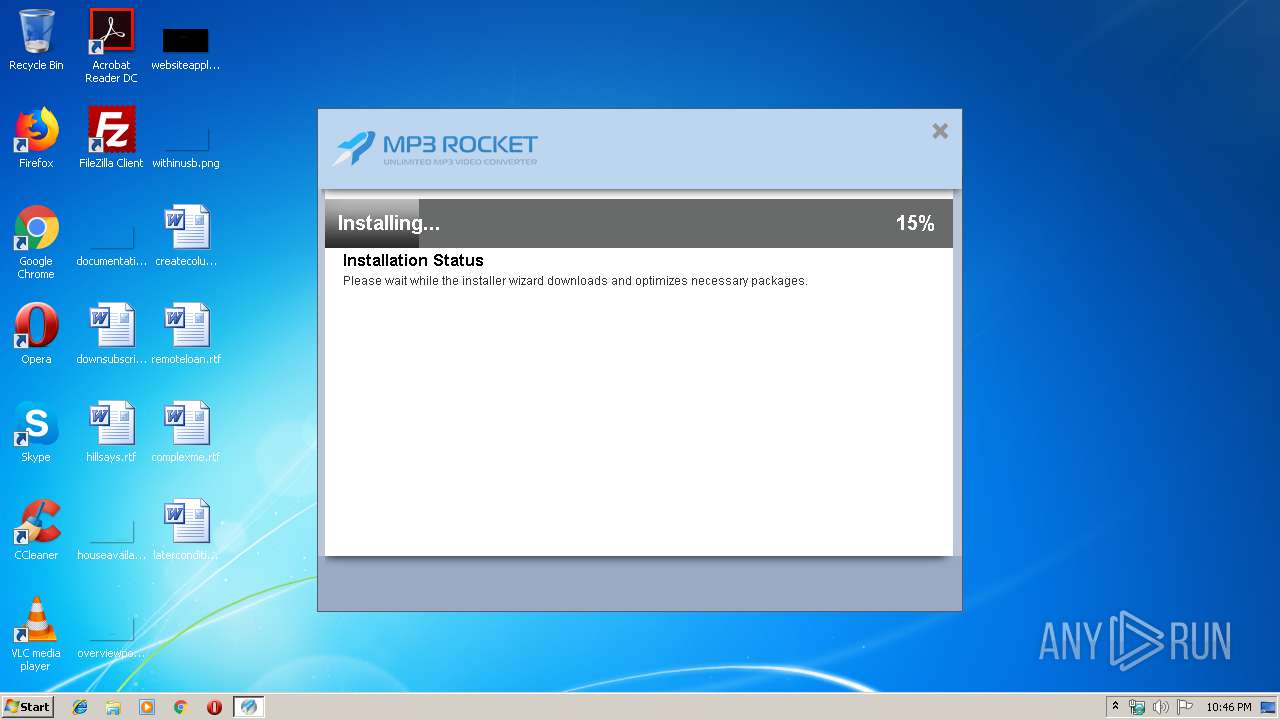Click the 10:46 PM taskbar clock
Viewport: 1280px width, 720px height.
point(1228,707)
